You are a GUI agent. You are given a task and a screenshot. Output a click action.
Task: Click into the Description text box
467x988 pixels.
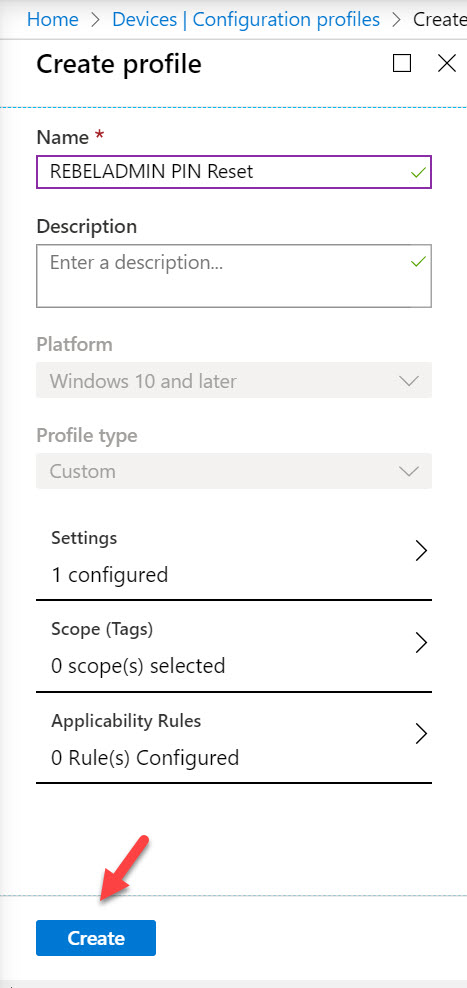[x=234, y=276]
